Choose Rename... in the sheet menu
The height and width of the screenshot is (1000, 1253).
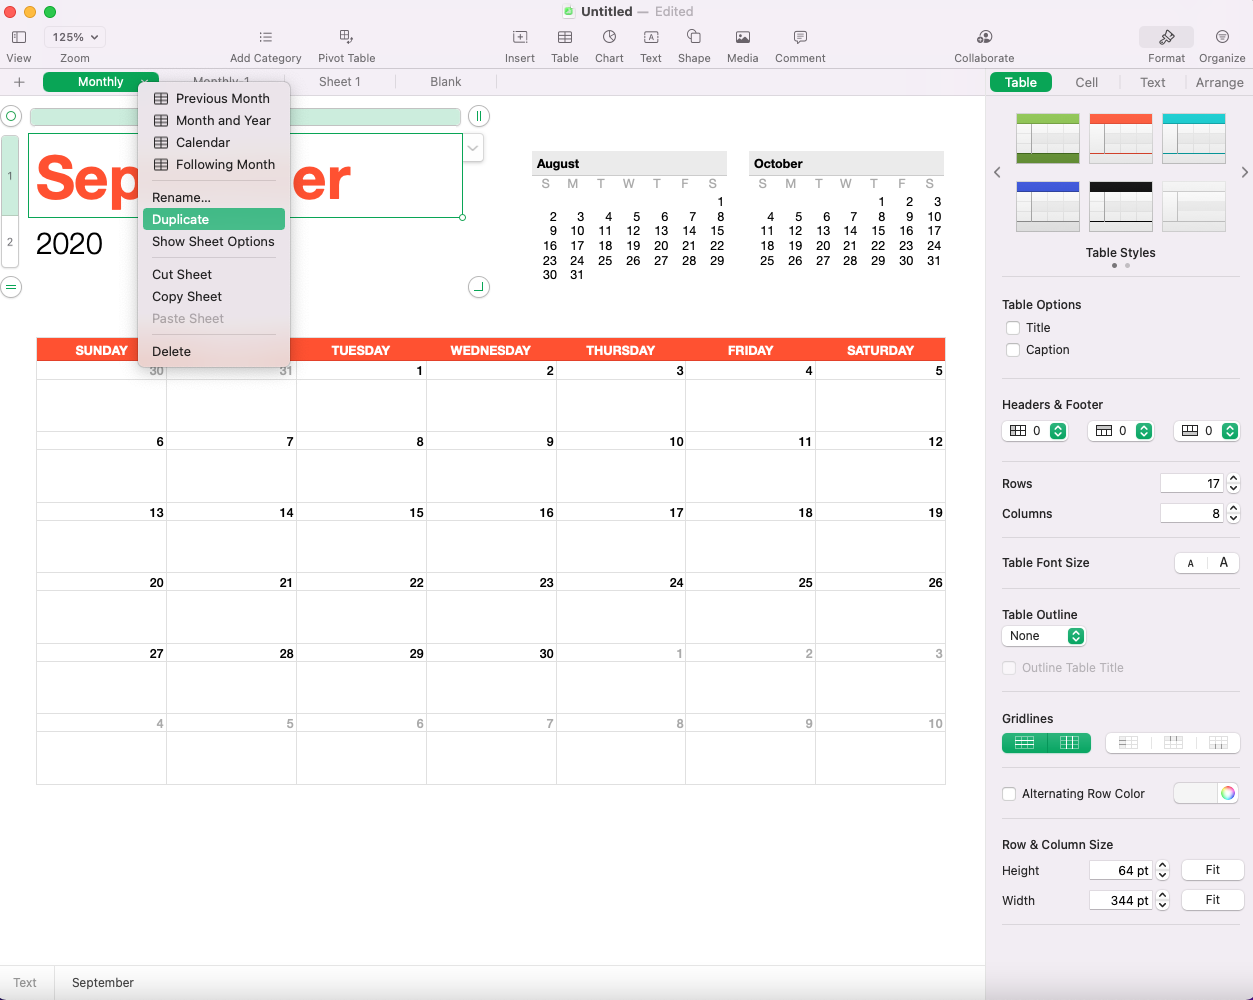tap(181, 198)
